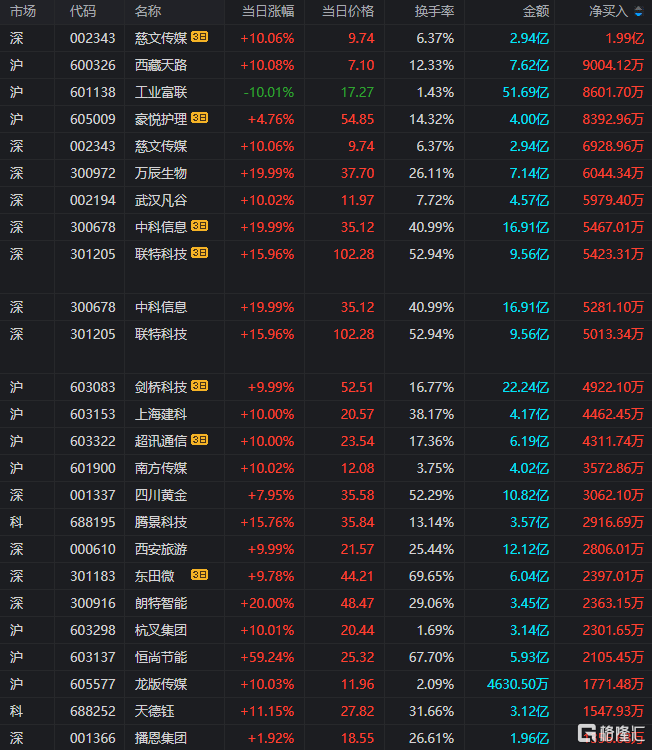Open stock 西藏天路
This screenshot has width=652, height=750.
[x=161, y=65]
